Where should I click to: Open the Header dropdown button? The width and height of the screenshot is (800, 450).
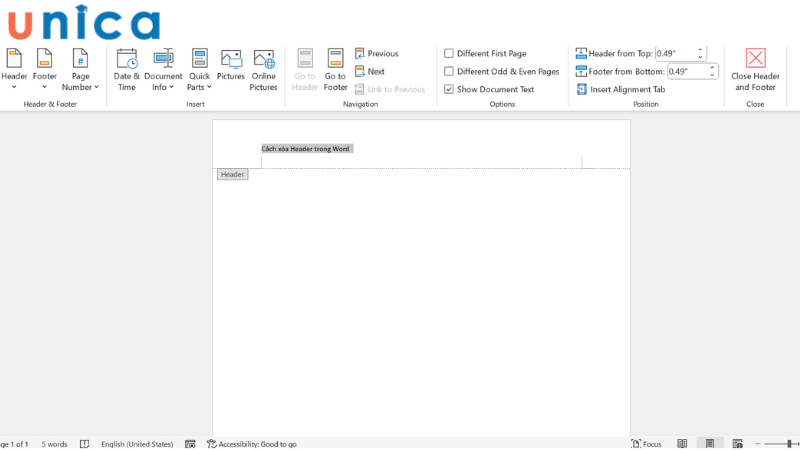[14, 69]
